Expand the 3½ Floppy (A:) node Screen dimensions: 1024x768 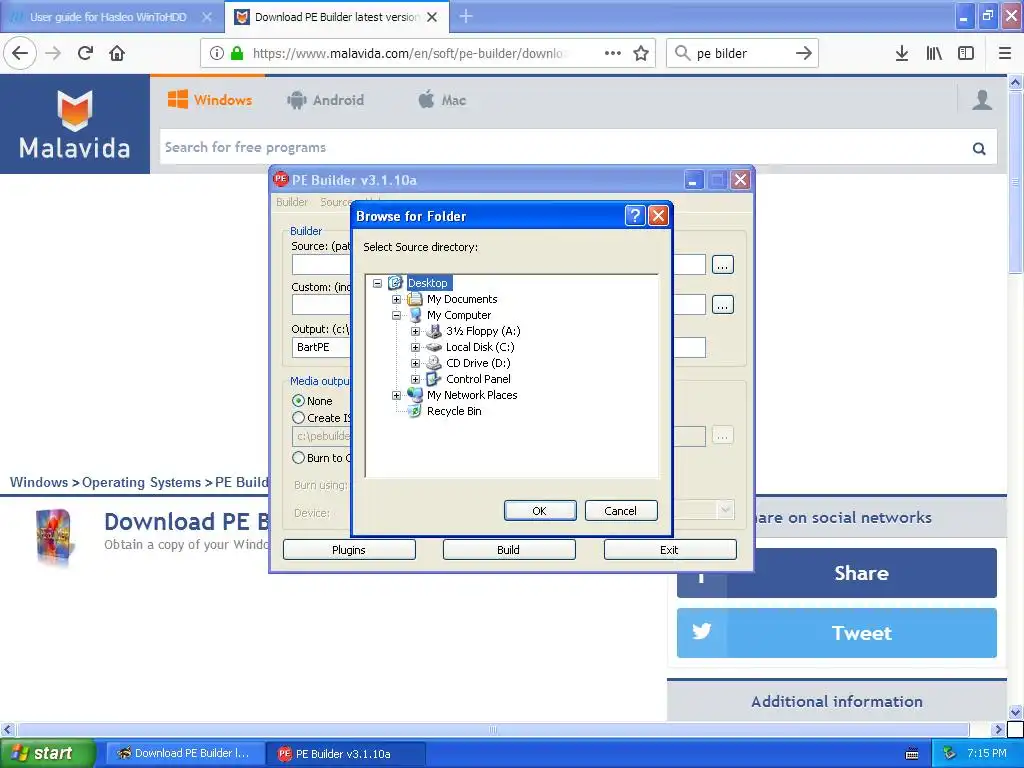click(x=415, y=331)
